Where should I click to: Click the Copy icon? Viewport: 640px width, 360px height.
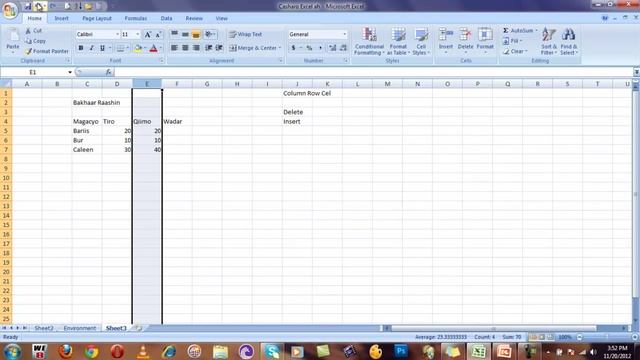point(28,41)
